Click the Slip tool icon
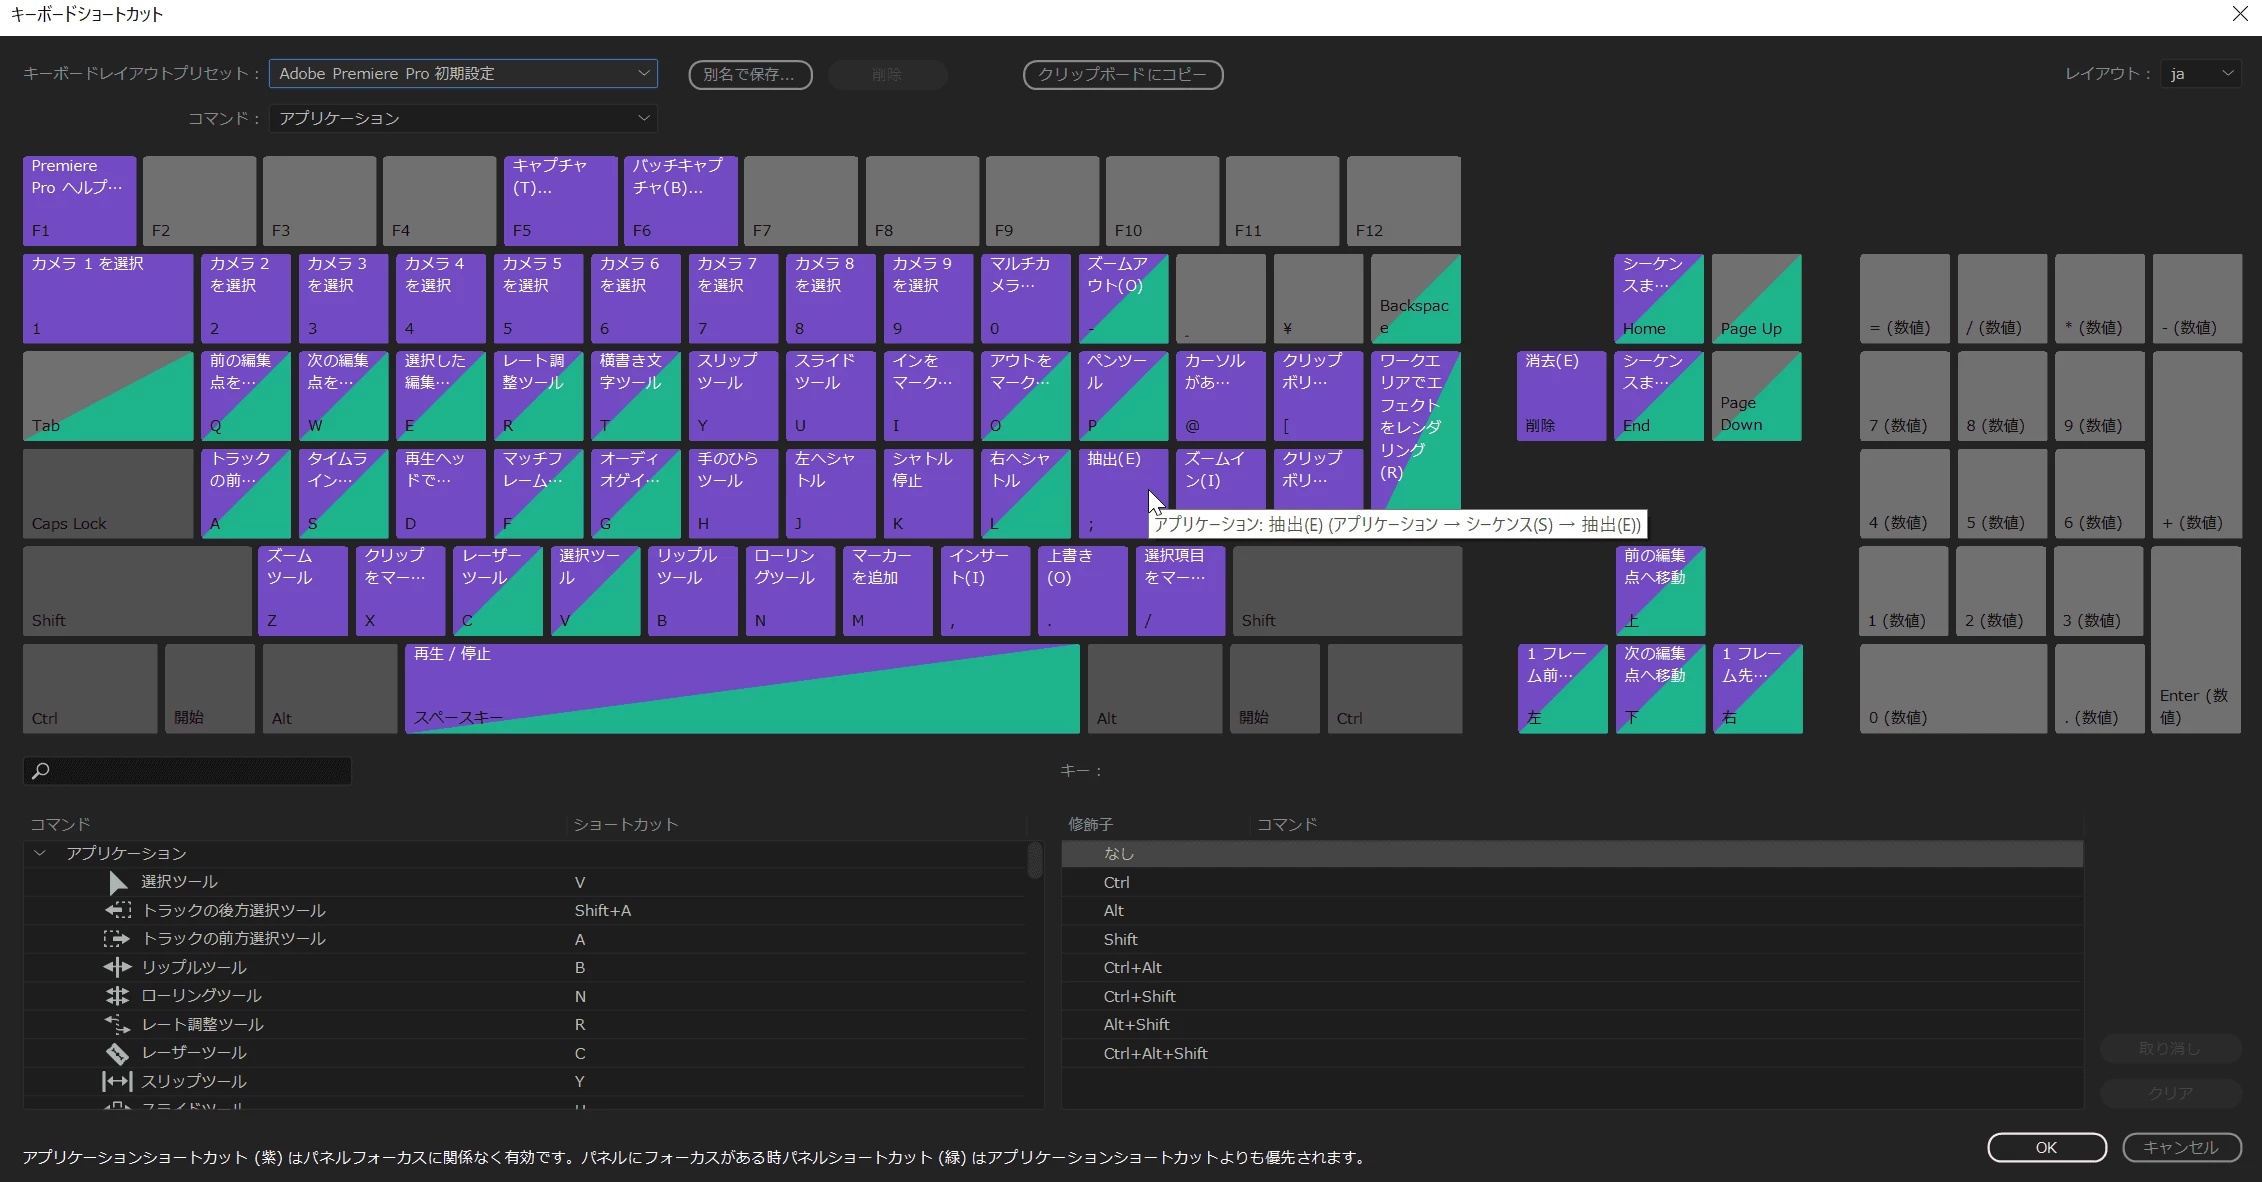 pos(117,1081)
